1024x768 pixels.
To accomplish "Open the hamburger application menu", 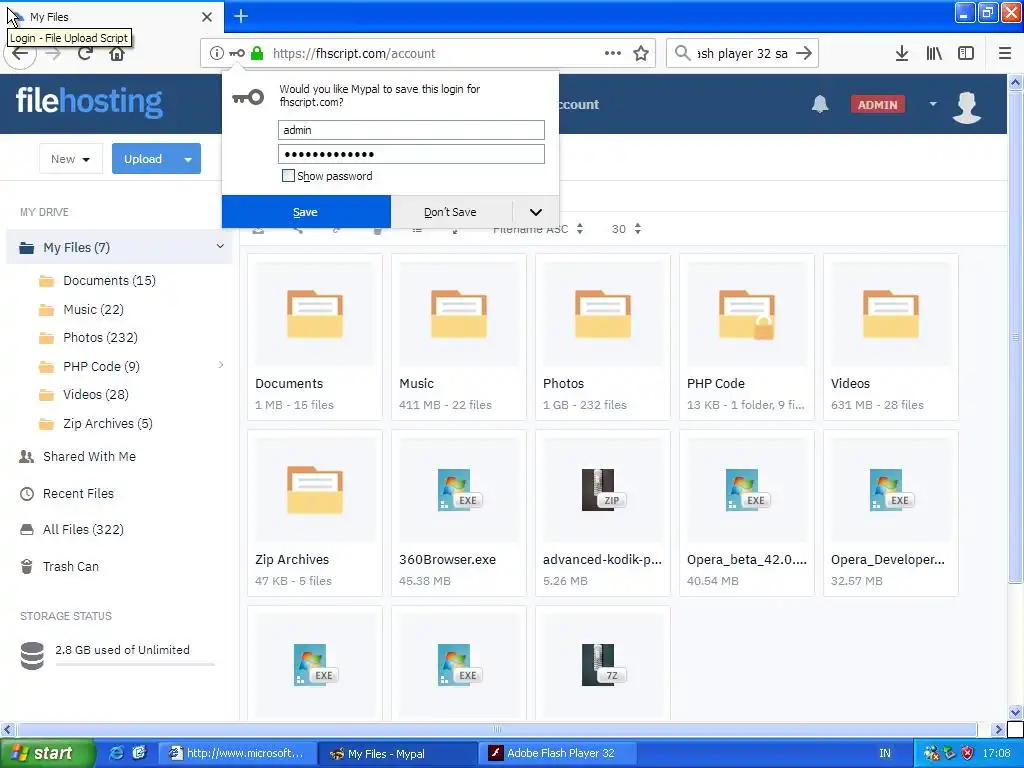I will point(1005,53).
